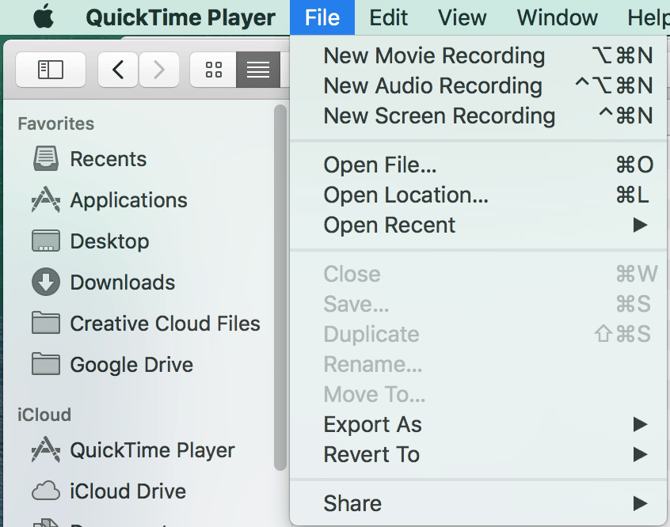Click the Google Drive folder icon
The image size is (670, 527).
pos(46,364)
